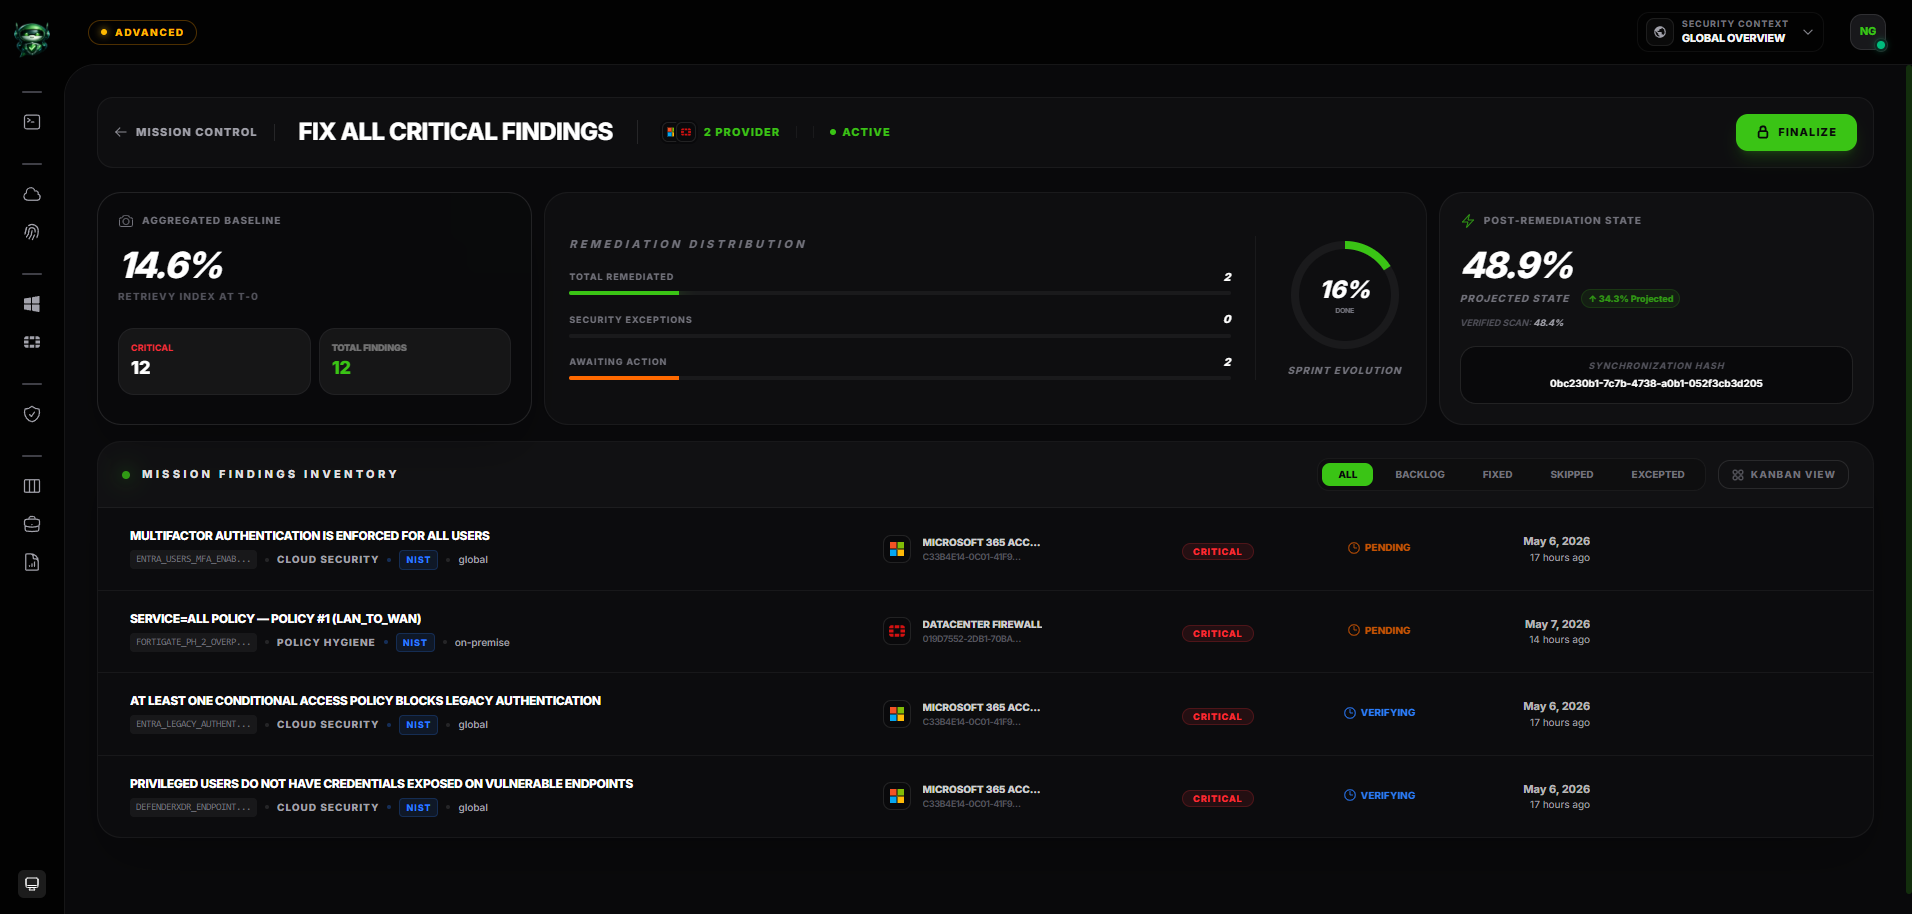This screenshot has width=1912, height=914.
Task: Click the monitor icon at sidebar bottom
Action: click(32, 884)
